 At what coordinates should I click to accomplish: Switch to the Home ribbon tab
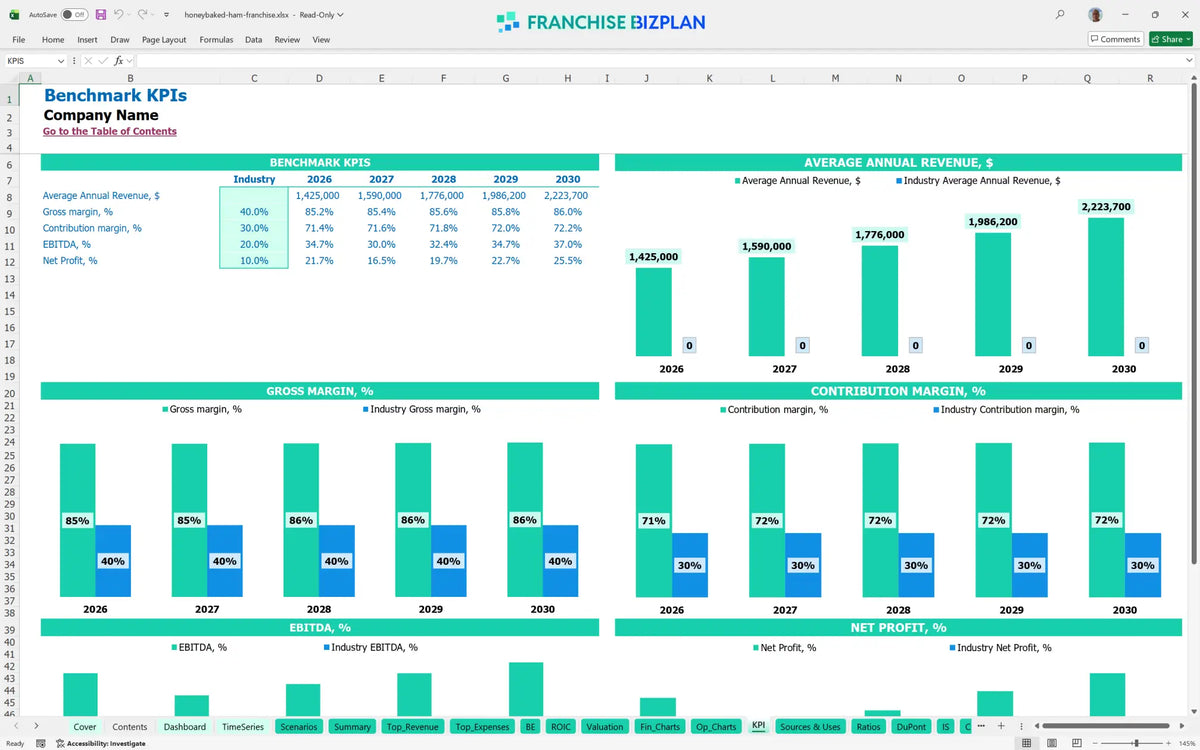[x=53, y=40]
